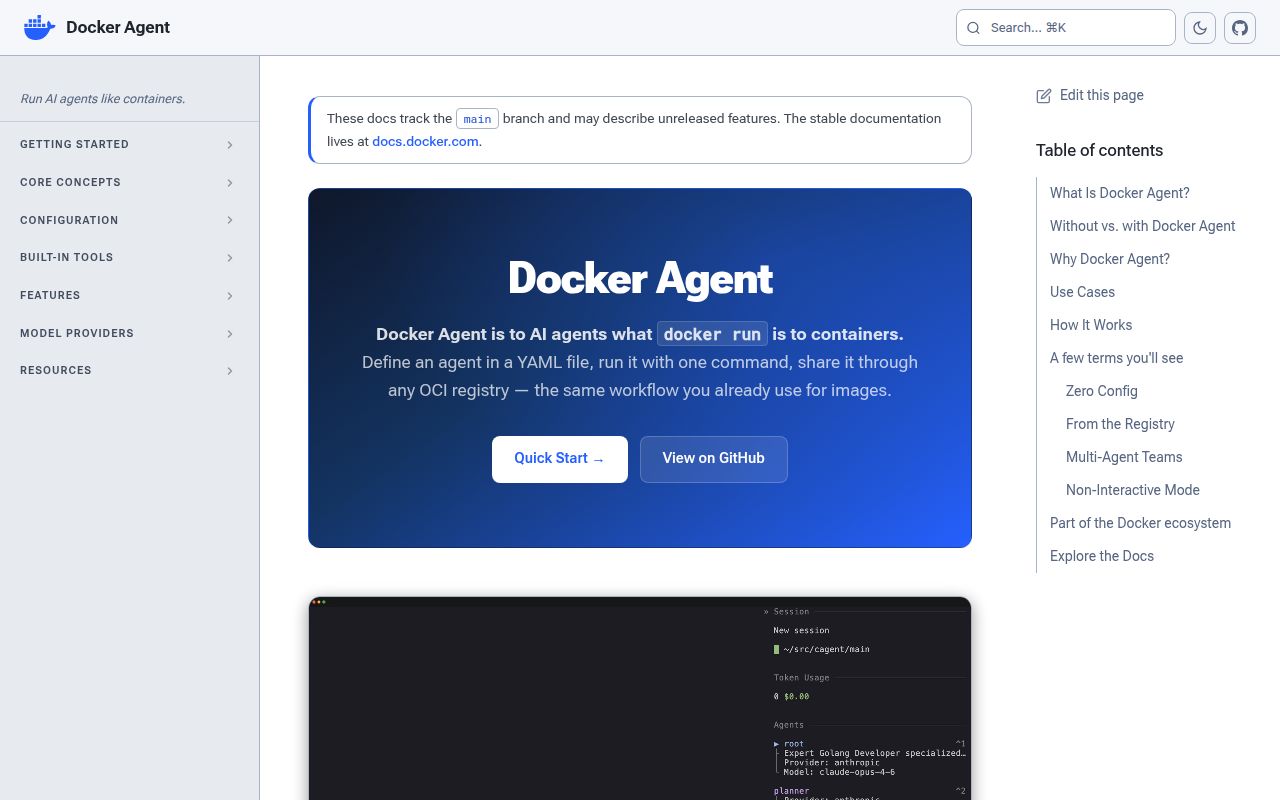Jump to Multi-Agent Teams subsection
This screenshot has width=1280, height=800.
1124,457
